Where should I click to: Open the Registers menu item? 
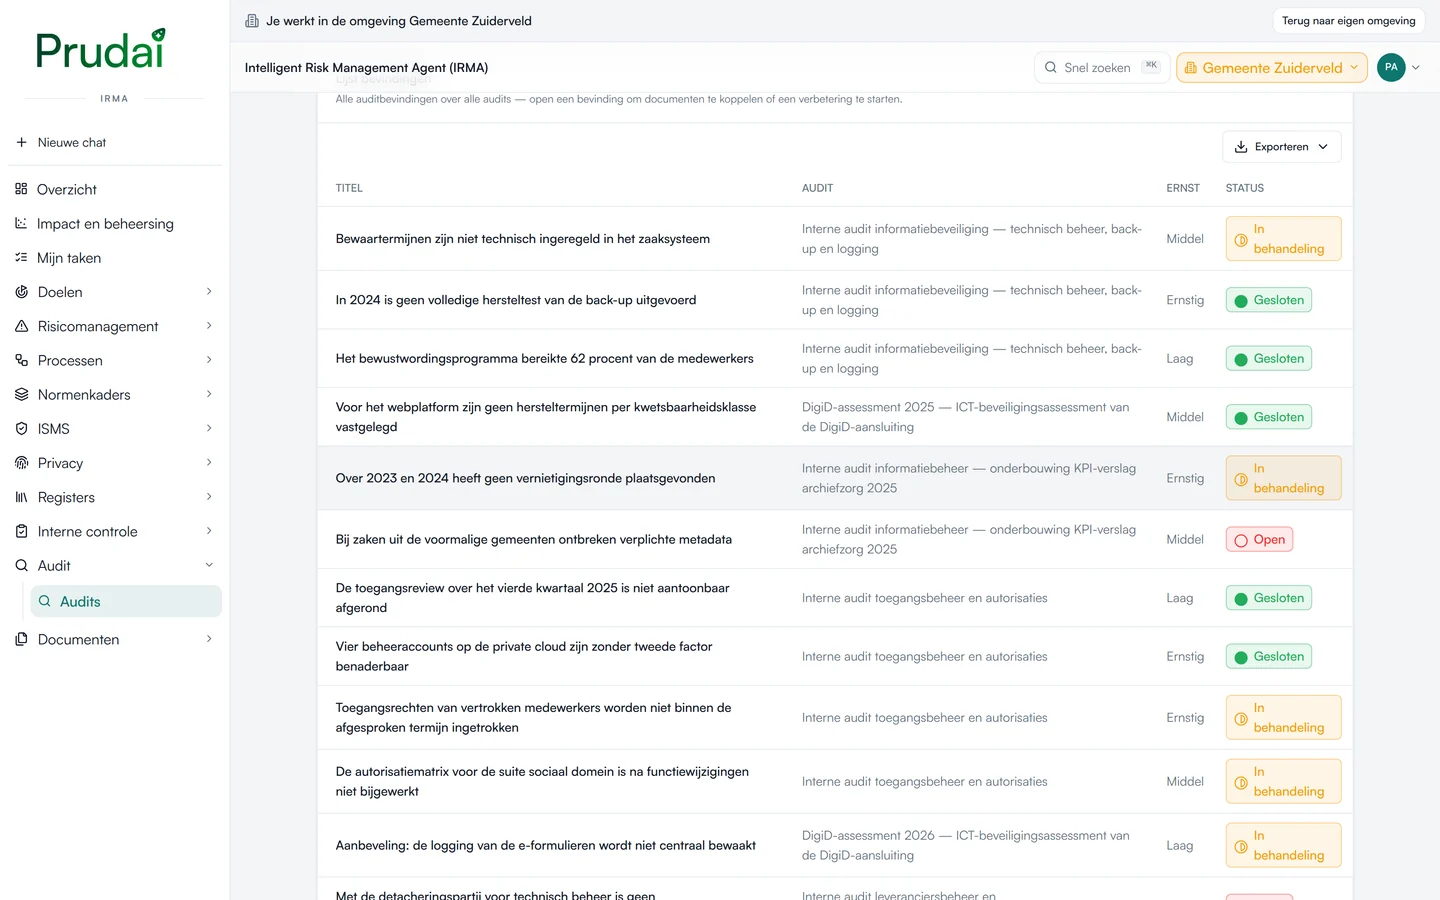click(114, 497)
